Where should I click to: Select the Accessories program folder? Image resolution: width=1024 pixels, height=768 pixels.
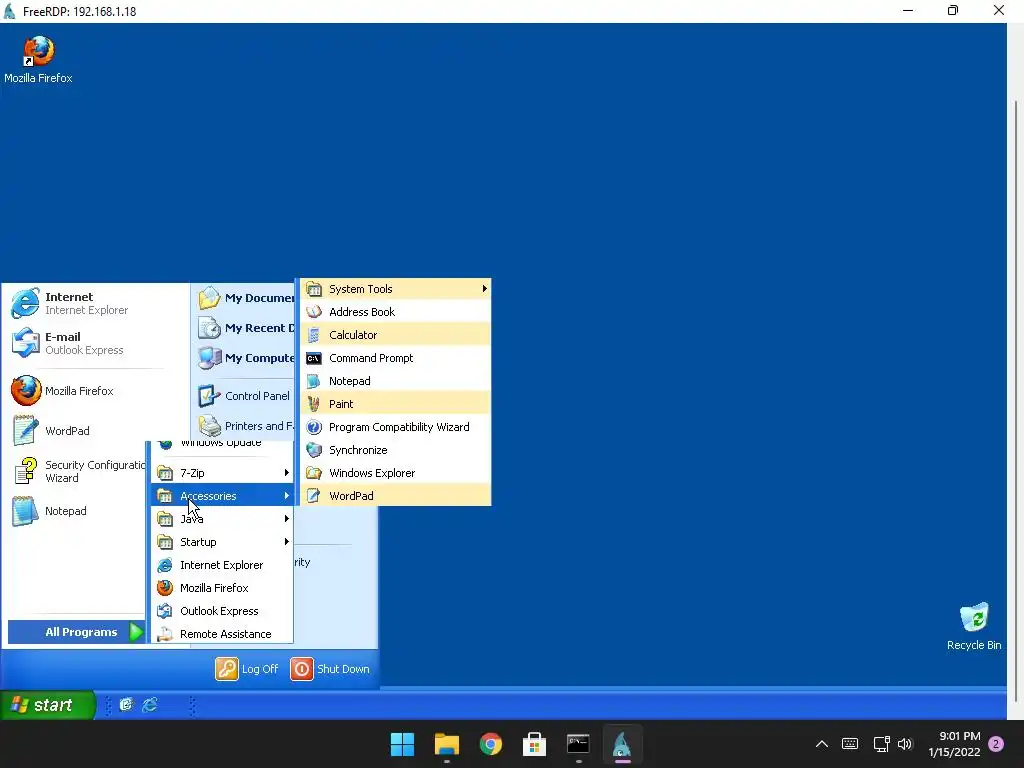click(x=223, y=496)
